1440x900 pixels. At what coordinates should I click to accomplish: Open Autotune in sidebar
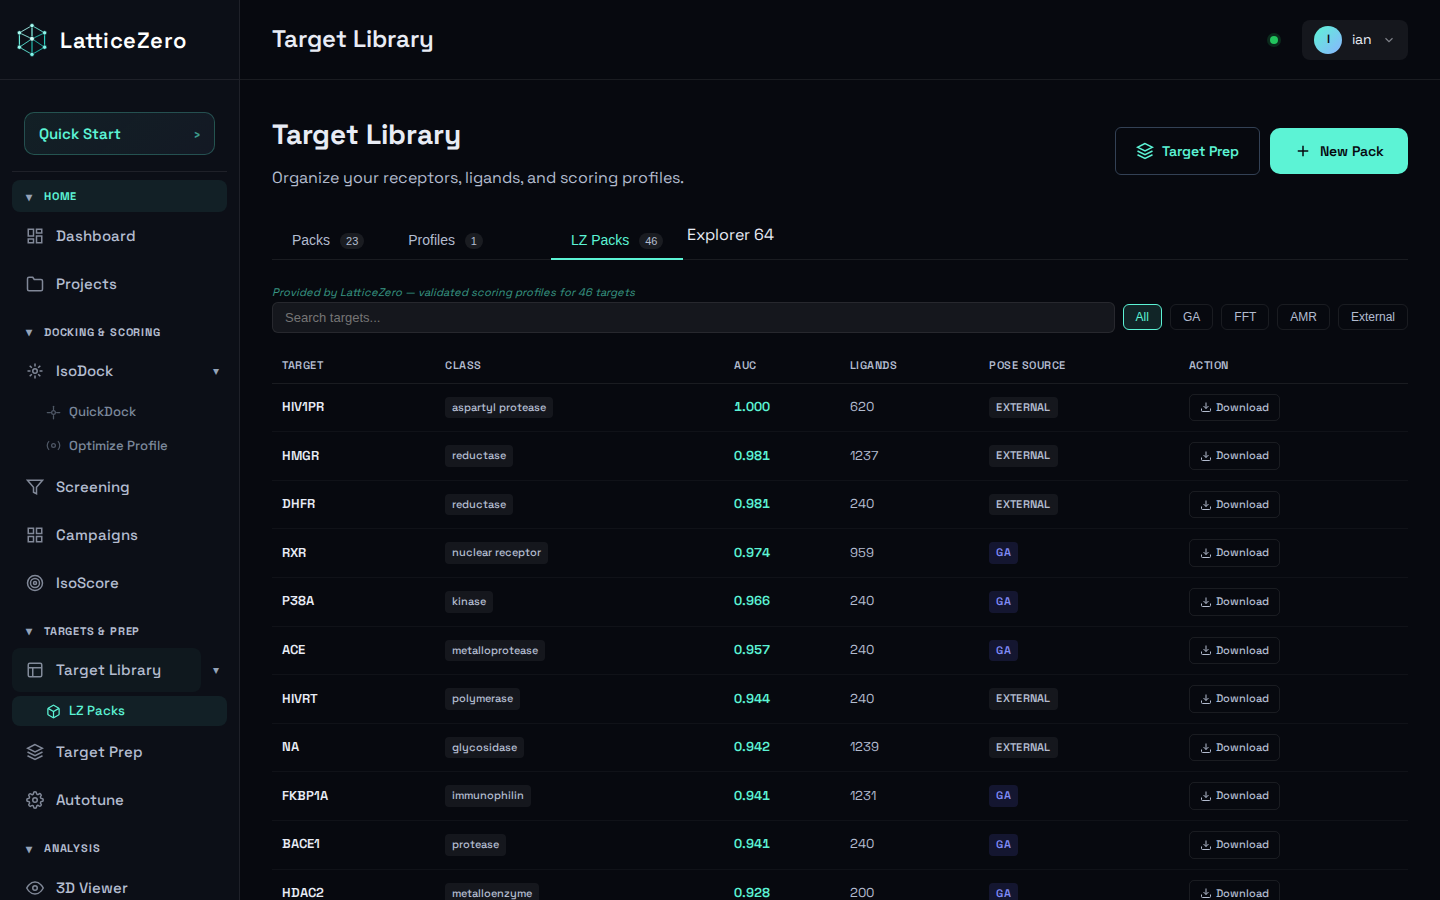(119, 800)
